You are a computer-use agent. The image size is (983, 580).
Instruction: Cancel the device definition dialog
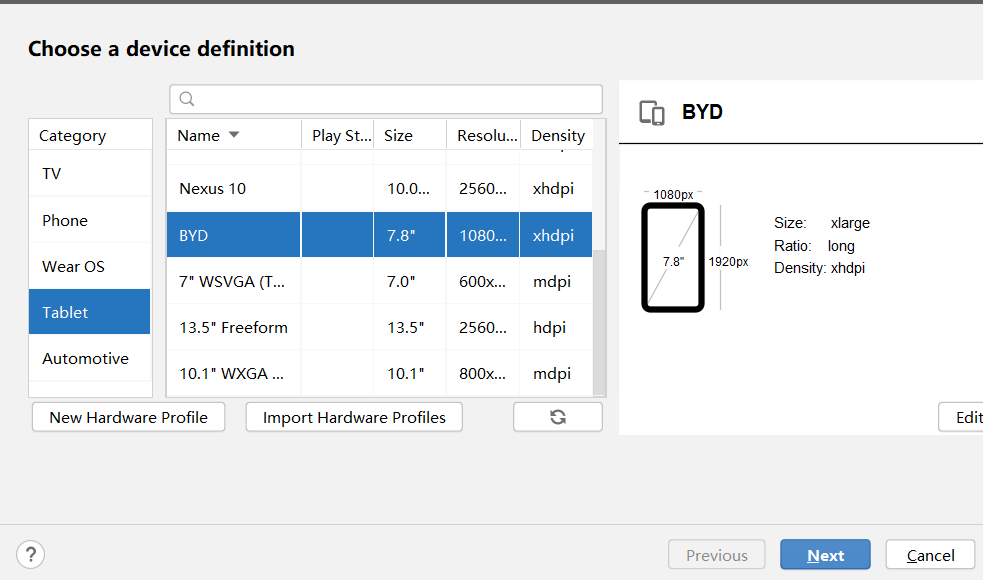tap(930, 555)
